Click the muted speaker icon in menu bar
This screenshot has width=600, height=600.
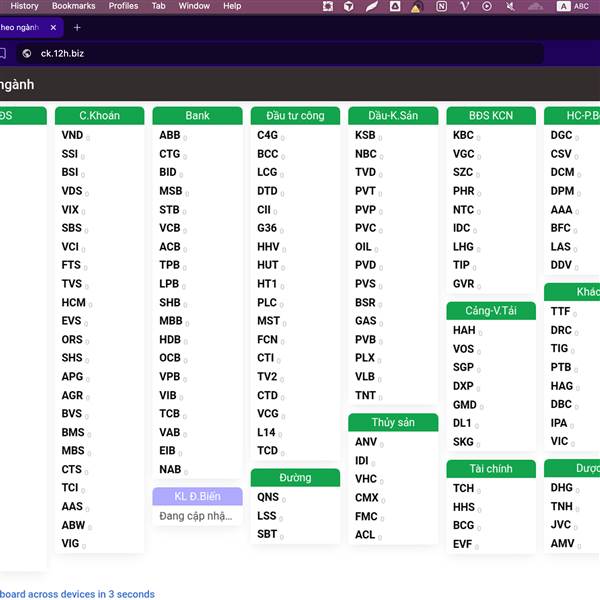(x=510, y=6)
